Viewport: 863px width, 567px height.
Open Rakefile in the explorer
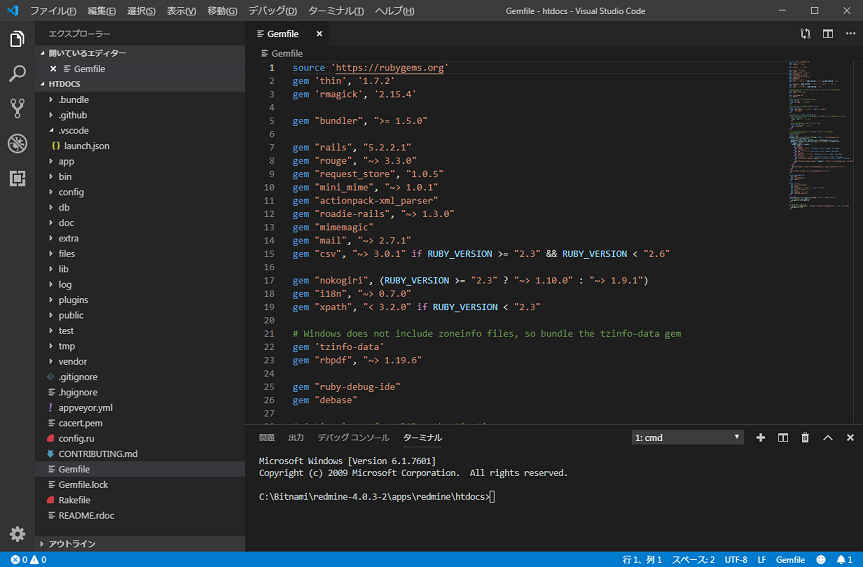pyautogui.click(x=140, y=500)
